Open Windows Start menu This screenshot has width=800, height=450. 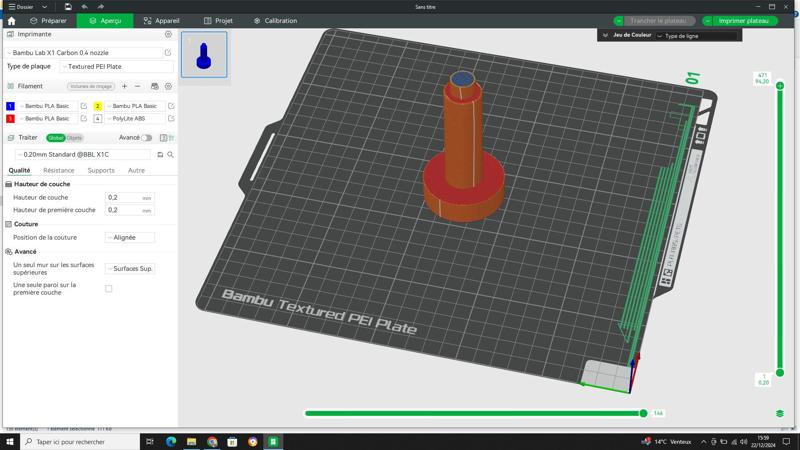tap(10, 442)
